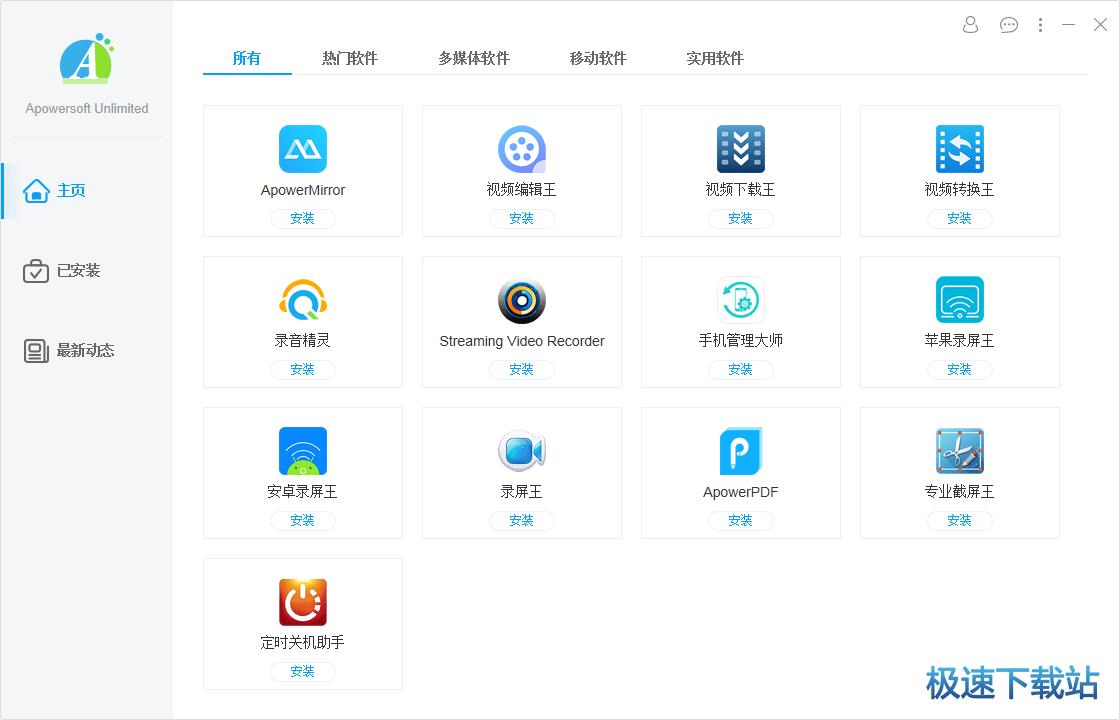Screen dimensions: 1120x720
Task: Select the 专业截屏王 app icon
Action: (x=959, y=449)
